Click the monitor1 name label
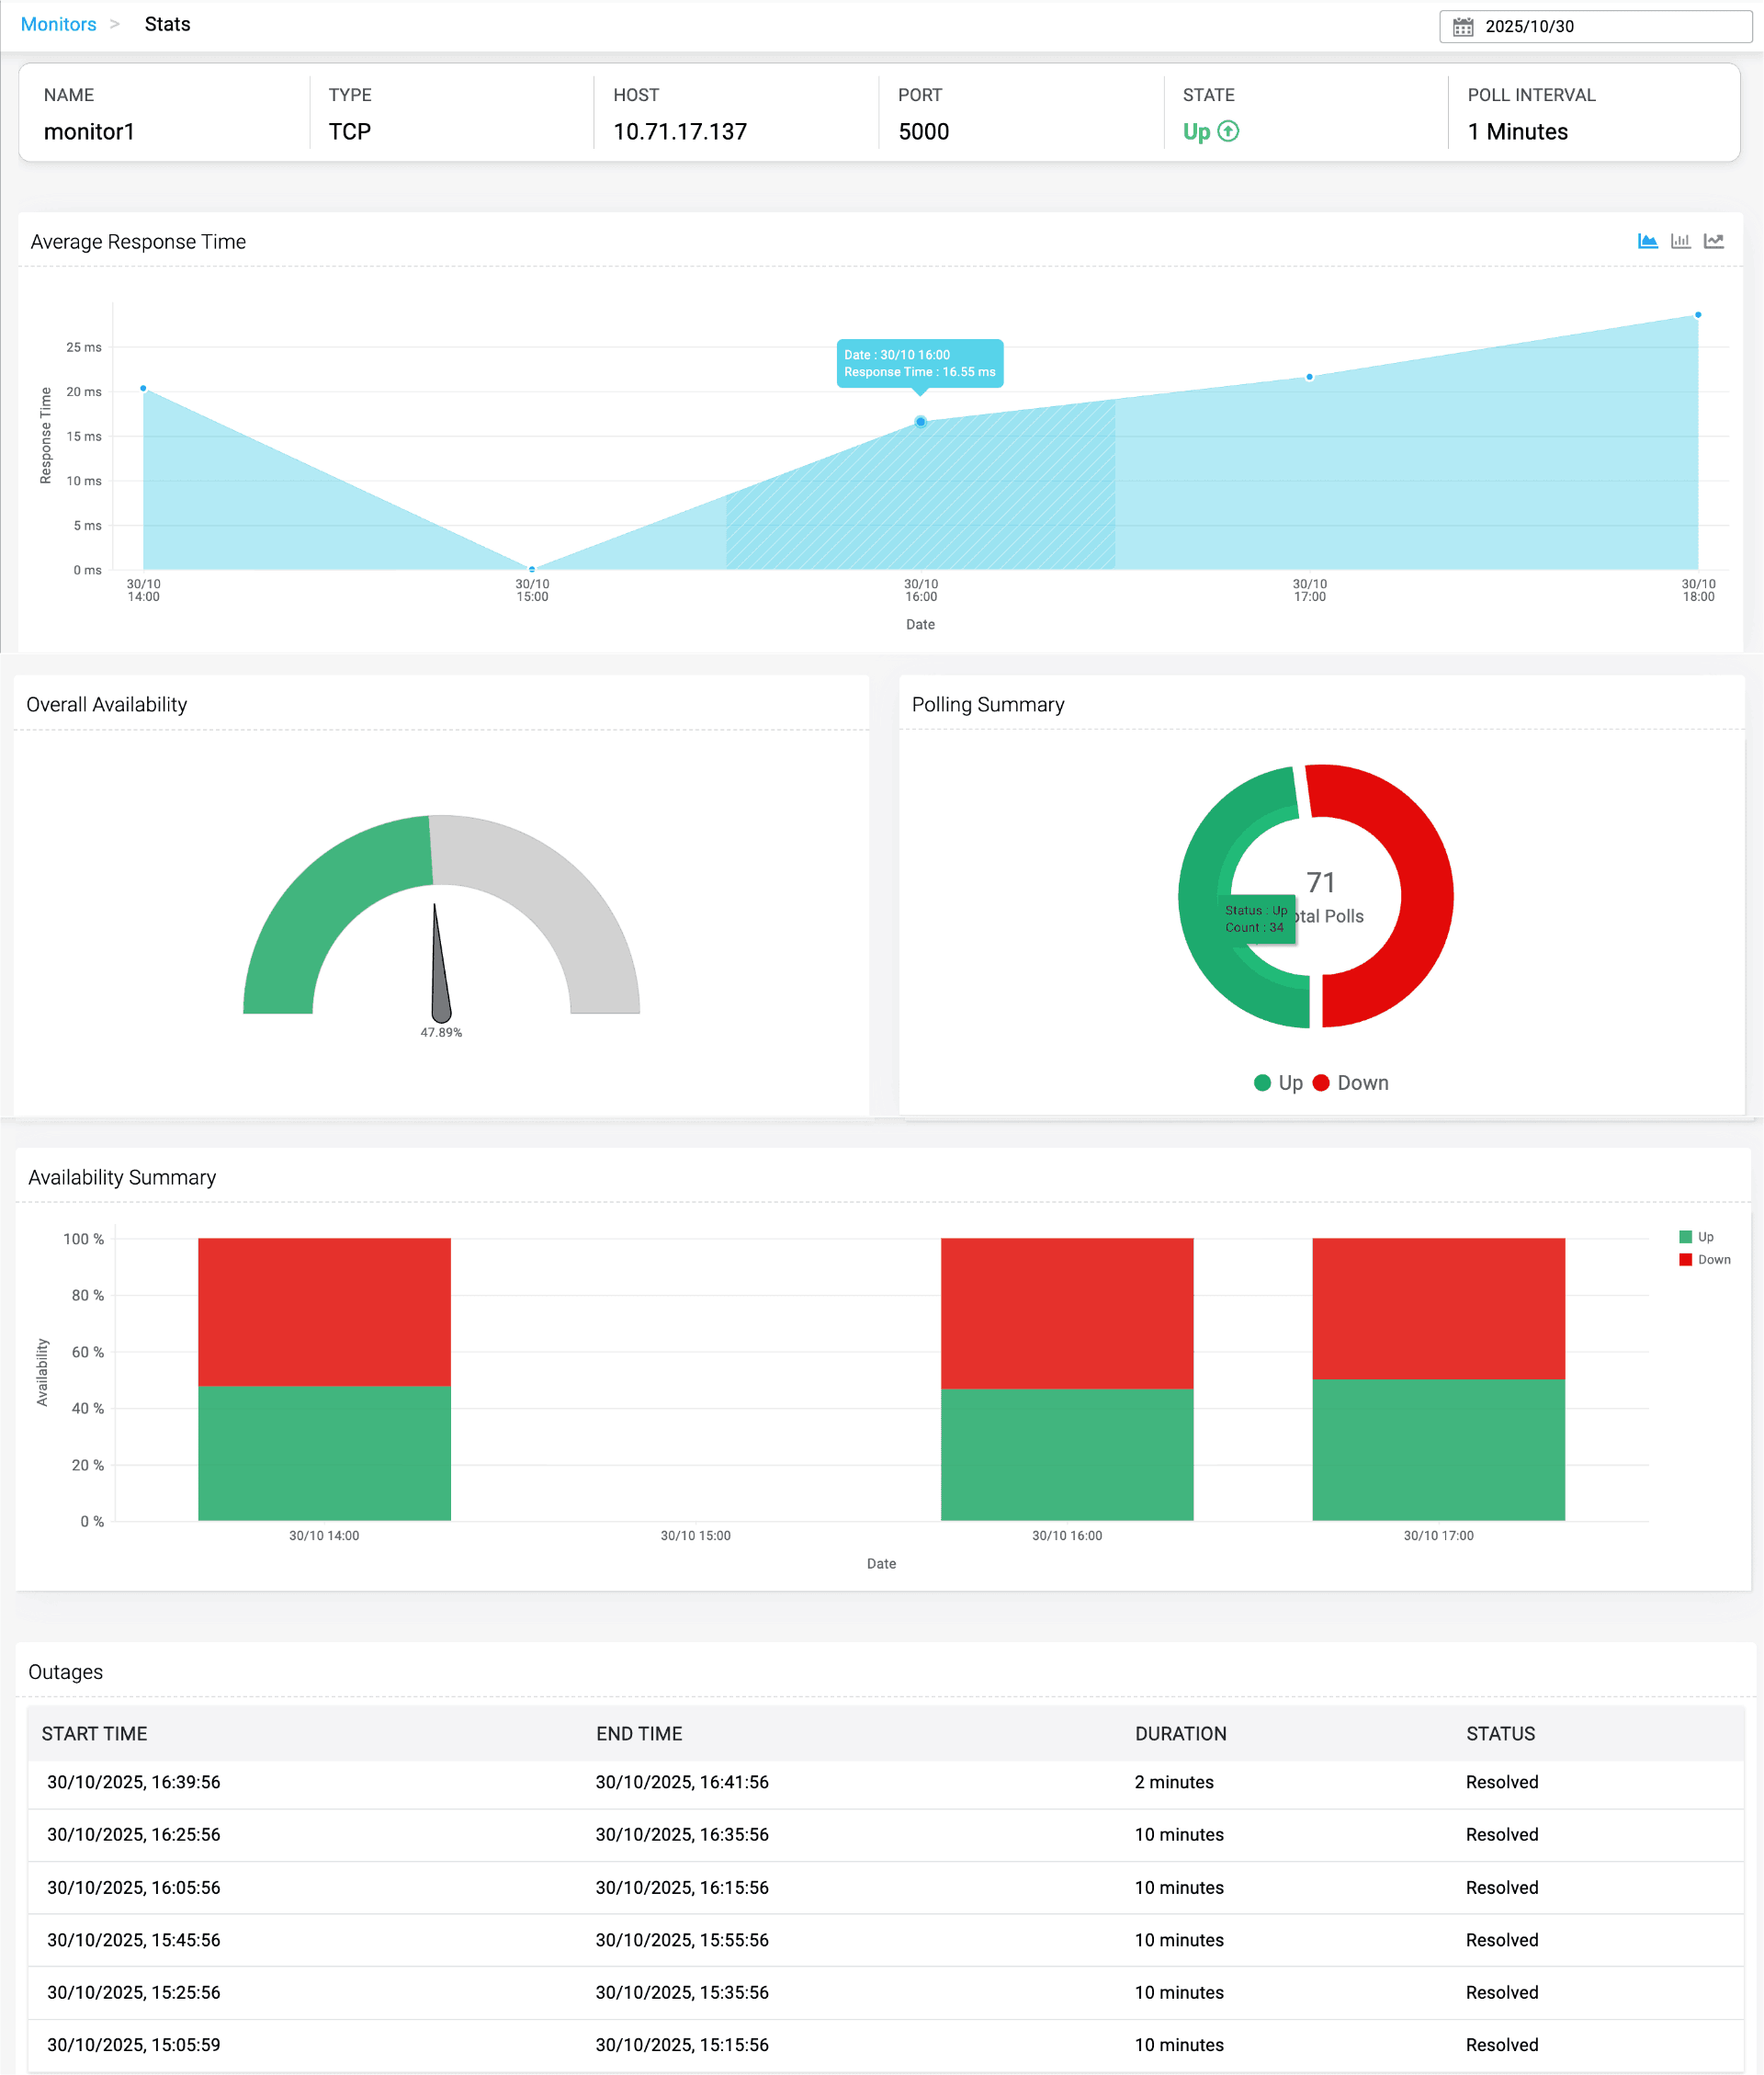Viewport: 1764px width, 2075px height. tap(90, 131)
